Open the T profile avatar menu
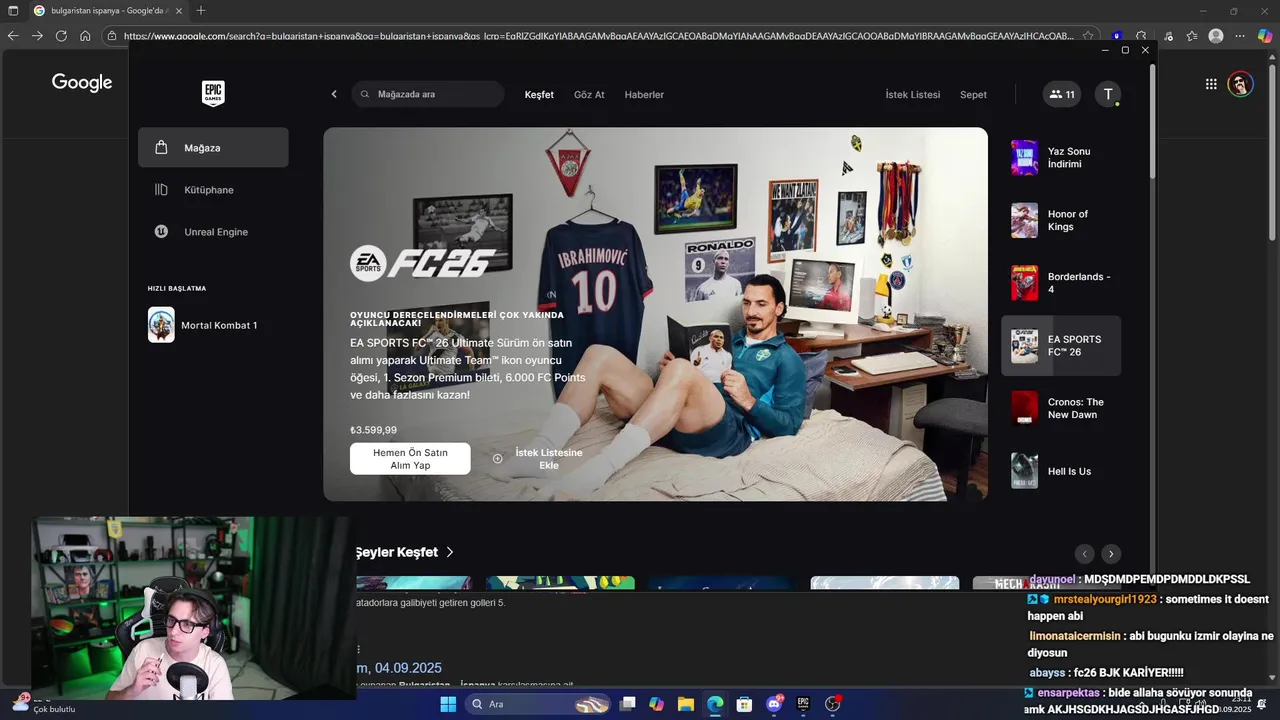Screen dimensions: 1280x720 1107,94
